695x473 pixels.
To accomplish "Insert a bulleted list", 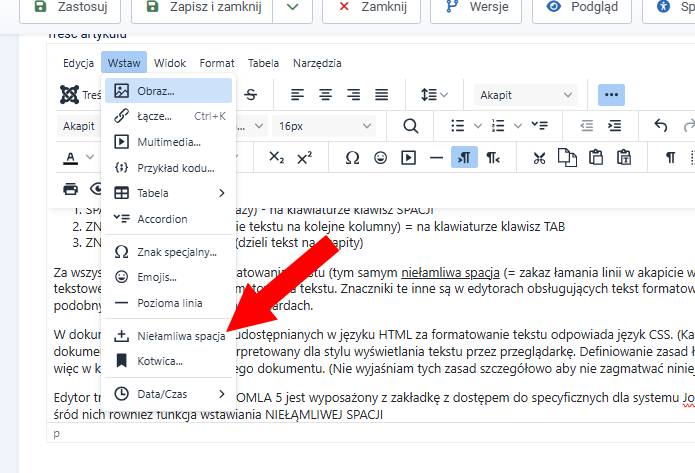I will tap(458, 126).
